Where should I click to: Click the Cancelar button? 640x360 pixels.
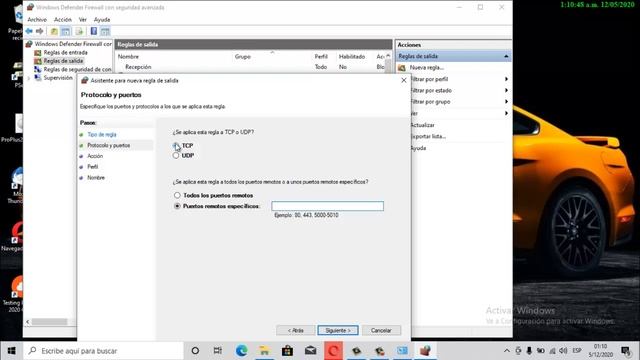pyautogui.click(x=381, y=330)
